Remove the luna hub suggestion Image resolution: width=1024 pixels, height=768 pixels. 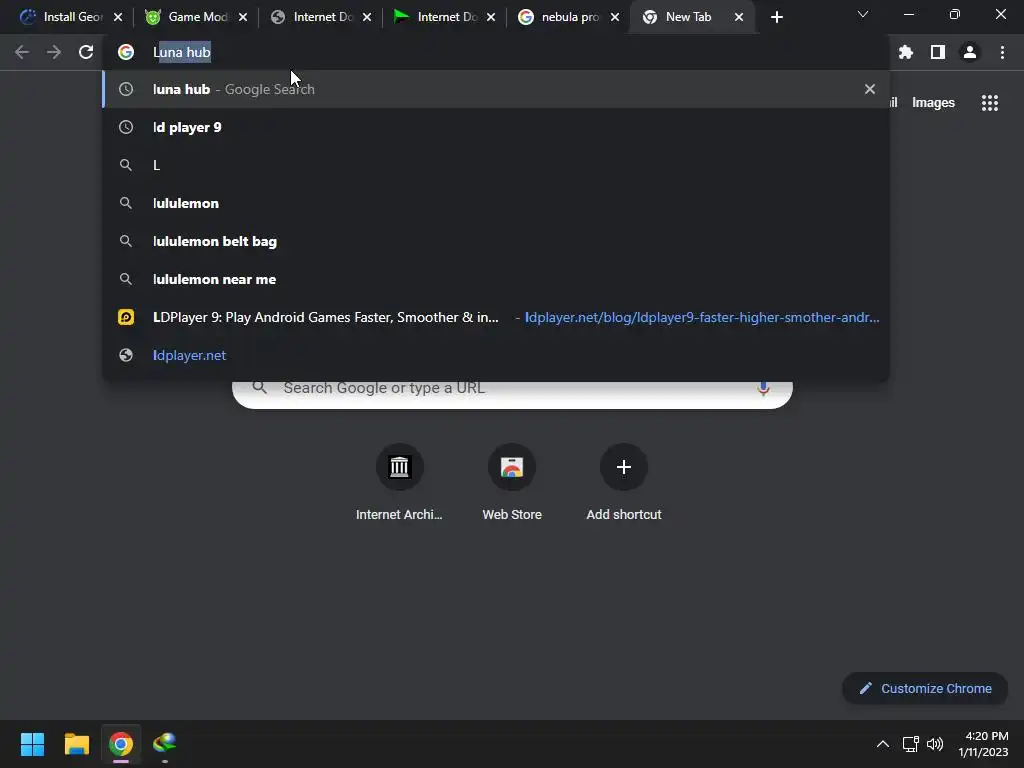pos(870,89)
